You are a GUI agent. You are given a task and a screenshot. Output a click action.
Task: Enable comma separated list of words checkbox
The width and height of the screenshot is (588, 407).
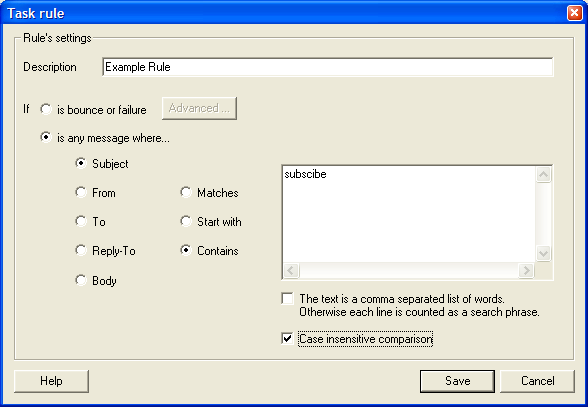(287, 299)
